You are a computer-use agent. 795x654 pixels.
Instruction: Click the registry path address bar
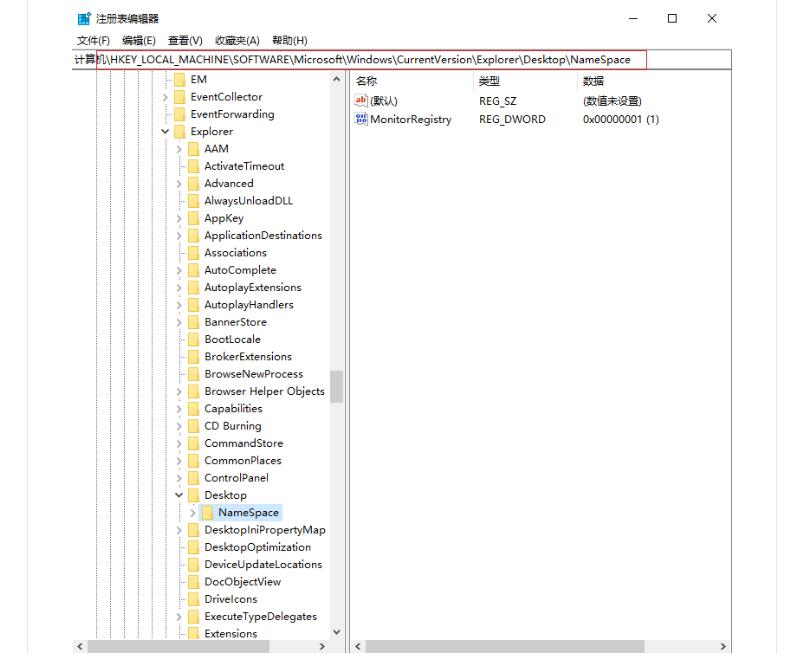click(x=402, y=59)
